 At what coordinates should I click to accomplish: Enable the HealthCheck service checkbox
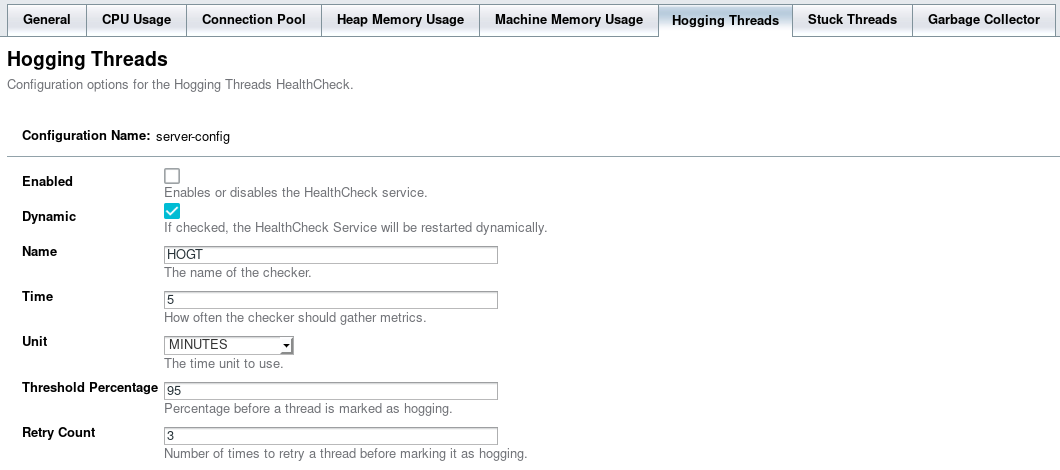click(172, 176)
